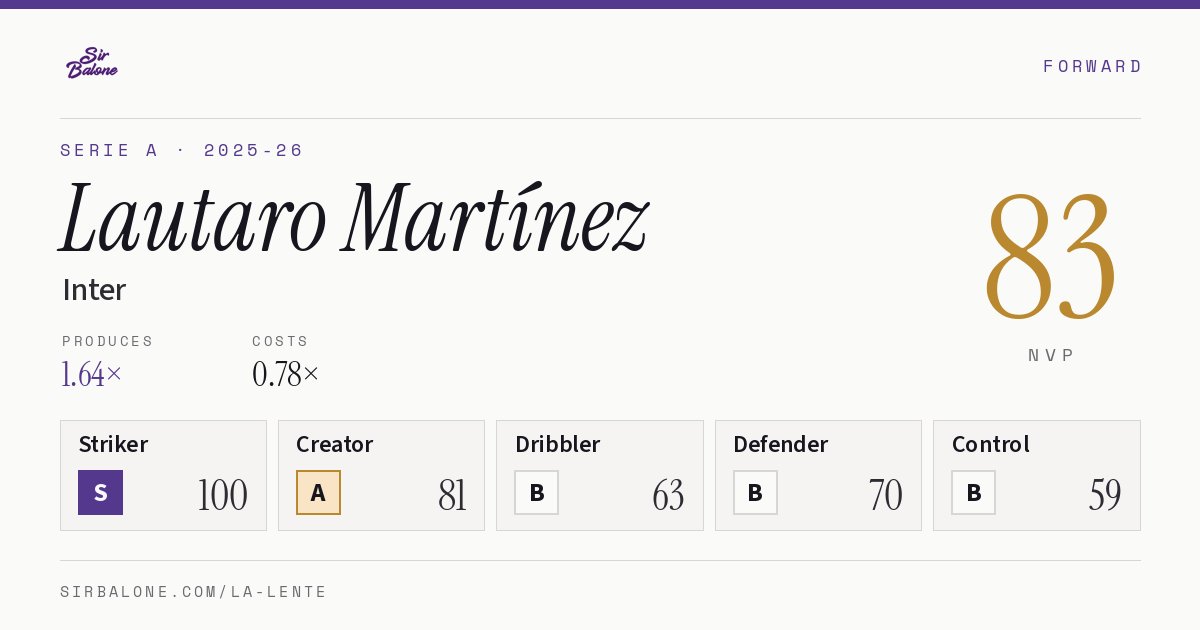This screenshot has height=630, width=1200.
Task: Select the Lautaro Martínez player name
Action: coord(354,218)
